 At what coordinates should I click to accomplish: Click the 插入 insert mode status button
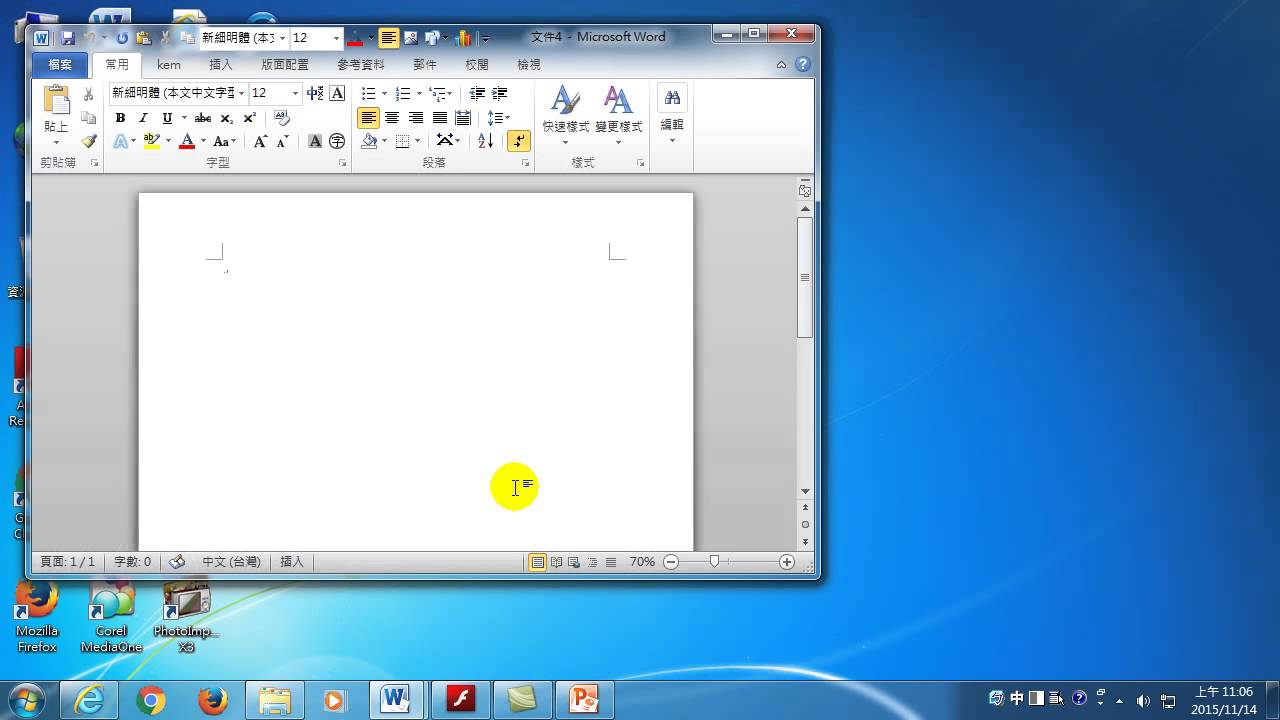coord(292,562)
